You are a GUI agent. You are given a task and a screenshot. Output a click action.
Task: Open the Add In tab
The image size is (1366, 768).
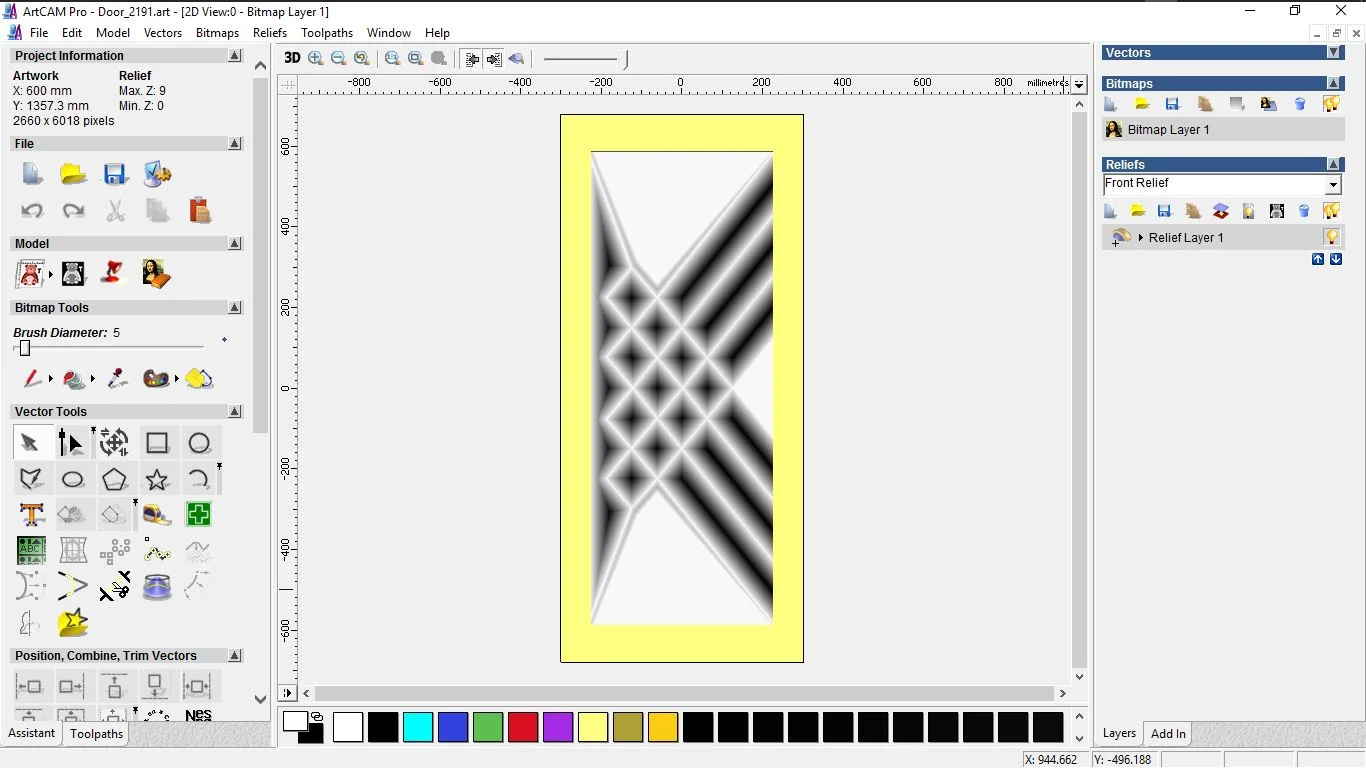point(1168,734)
